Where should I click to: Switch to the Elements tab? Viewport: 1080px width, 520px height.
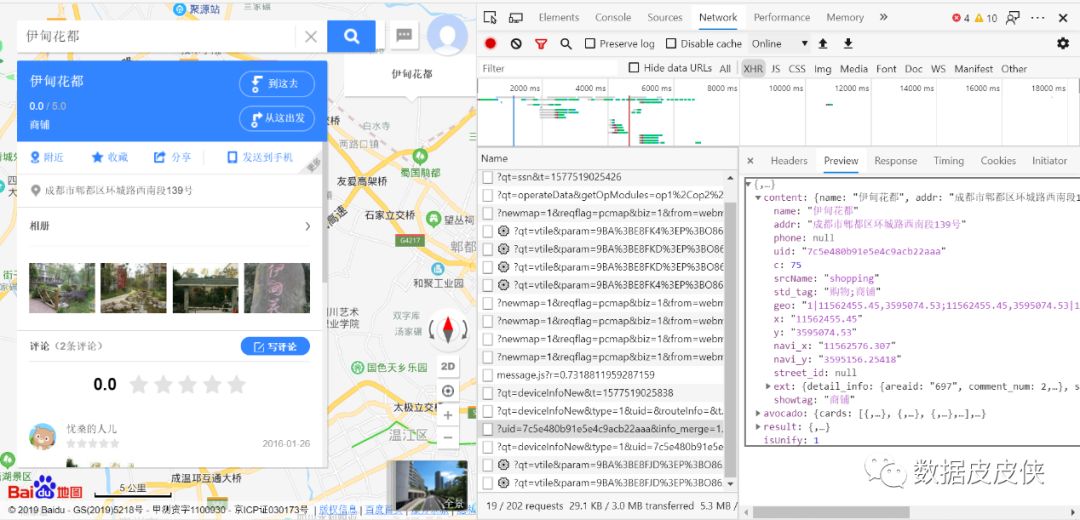559,17
